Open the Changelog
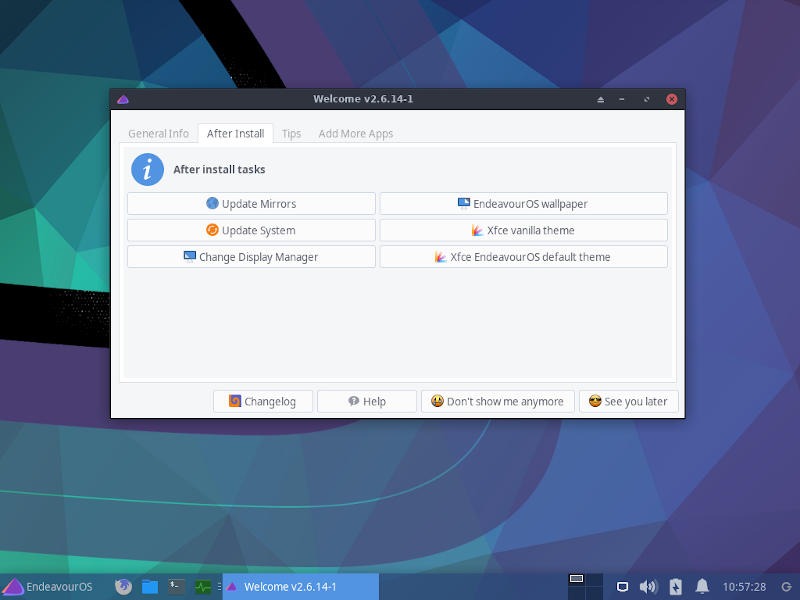 [264, 401]
